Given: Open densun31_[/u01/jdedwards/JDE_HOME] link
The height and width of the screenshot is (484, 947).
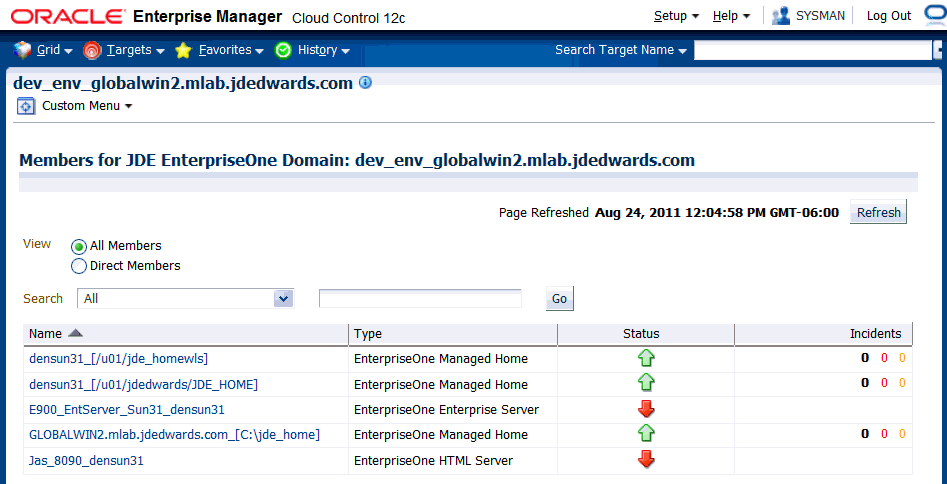Looking at the screenshot, I should pyautogui.click(x=143, y=384).
